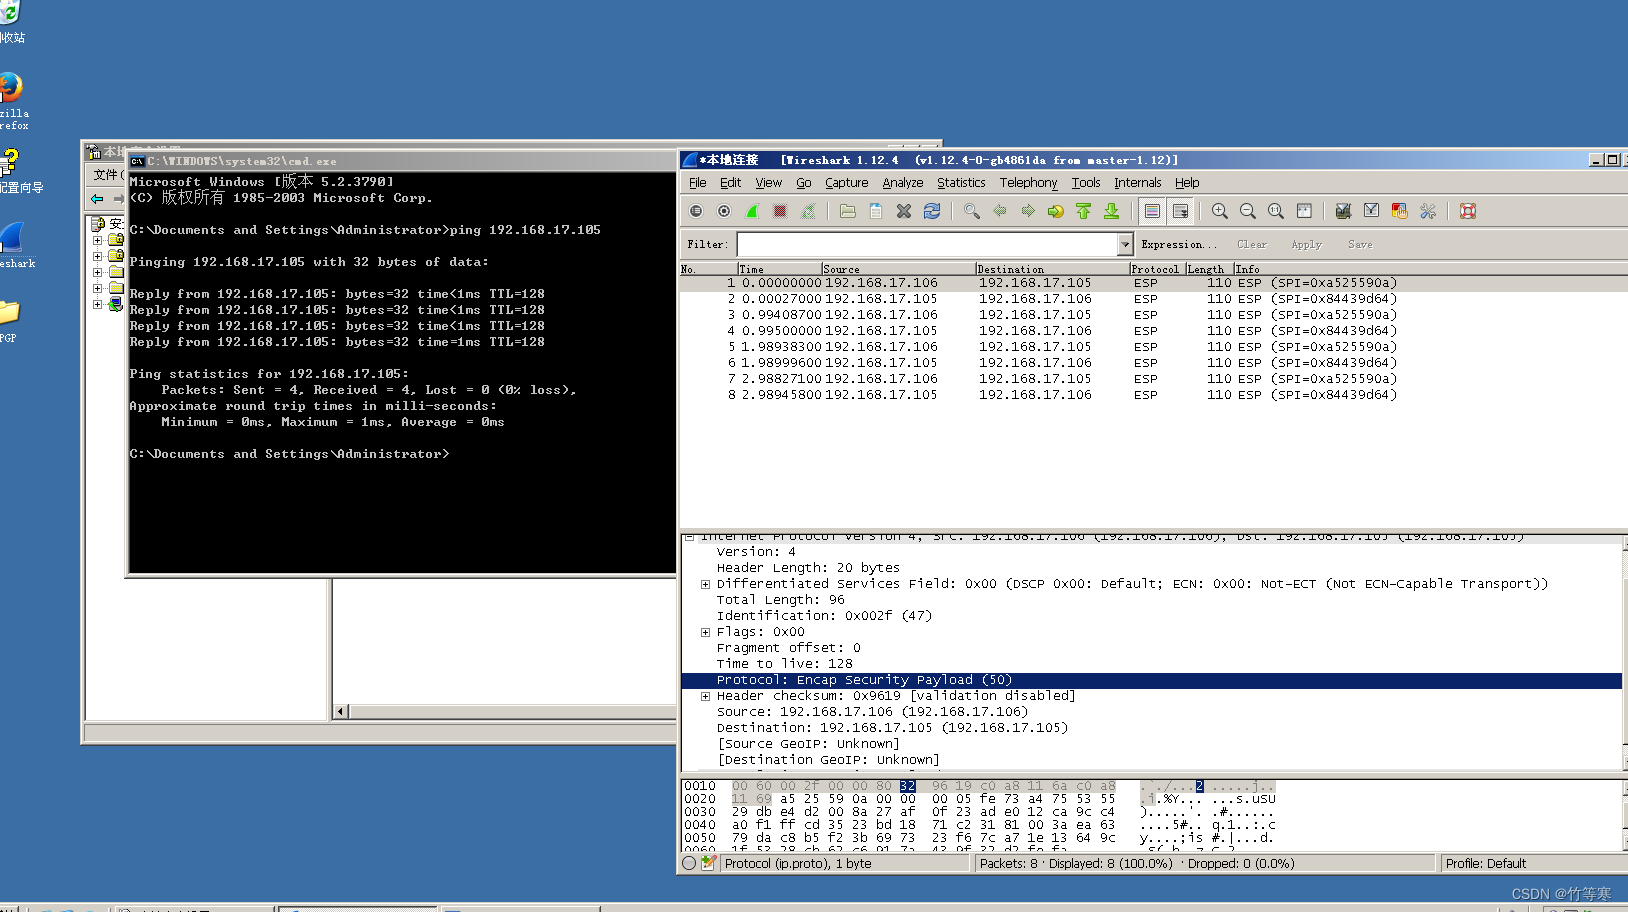Go back in packet history

(x=1000, y=211)
